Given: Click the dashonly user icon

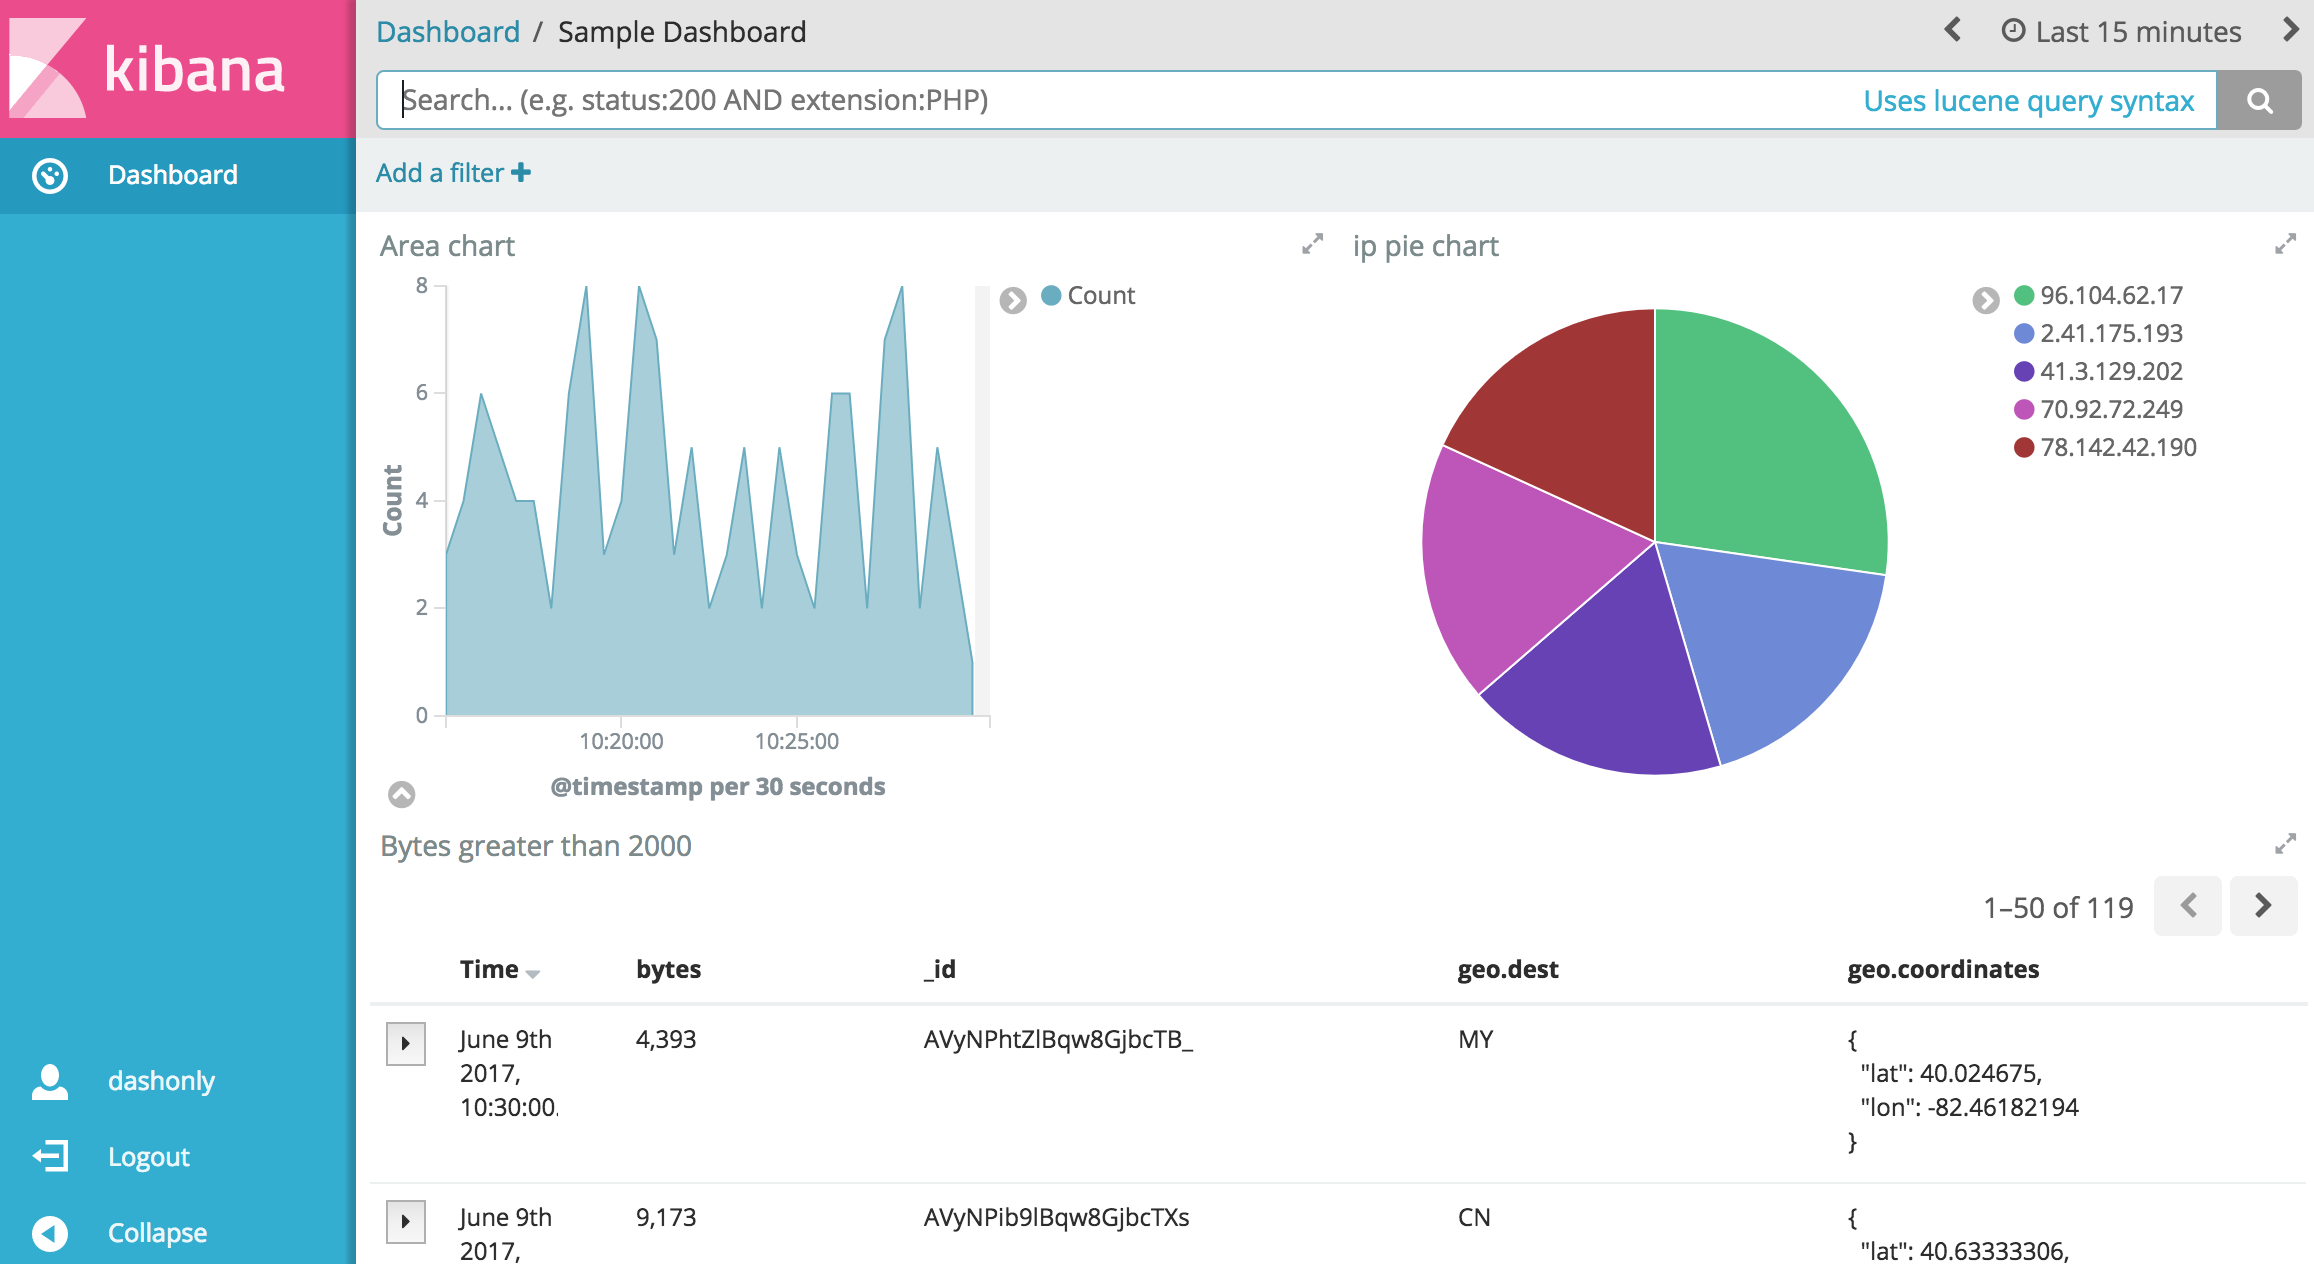Looking at the screenshot, I should [x=50, y=1081].
